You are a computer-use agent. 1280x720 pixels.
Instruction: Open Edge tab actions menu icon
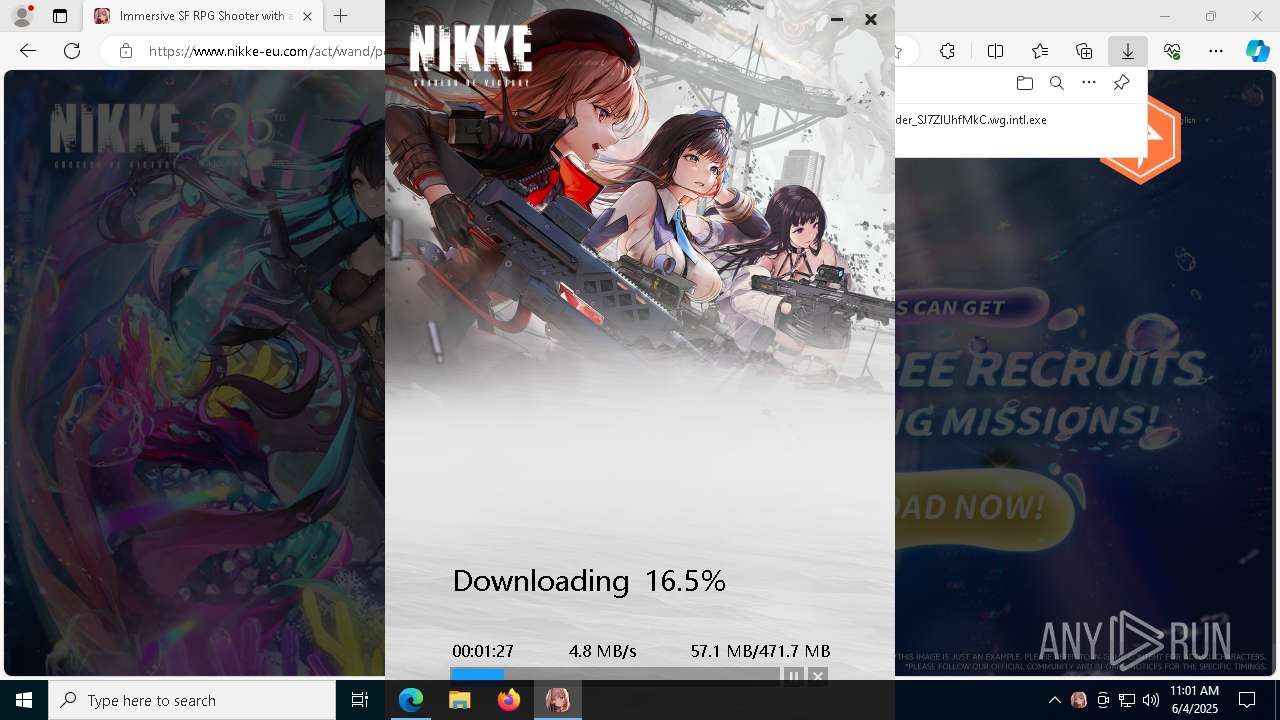point(60,16)
